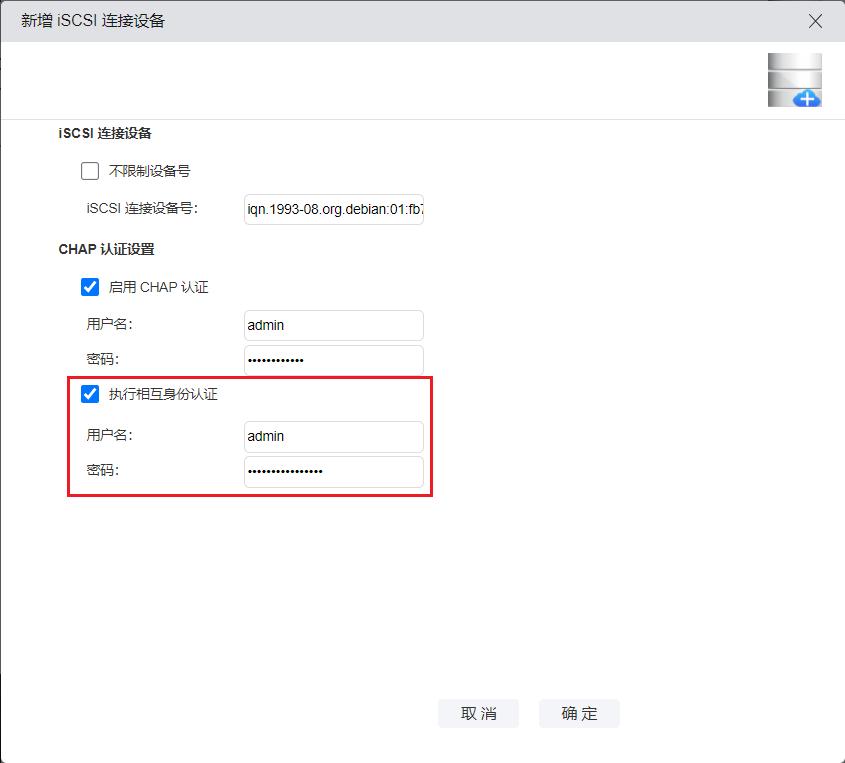Click the storage device add icon
Image resolution: width=845 pixels, height=763 pixels.
pyautogui.click(x=794, y=81)
